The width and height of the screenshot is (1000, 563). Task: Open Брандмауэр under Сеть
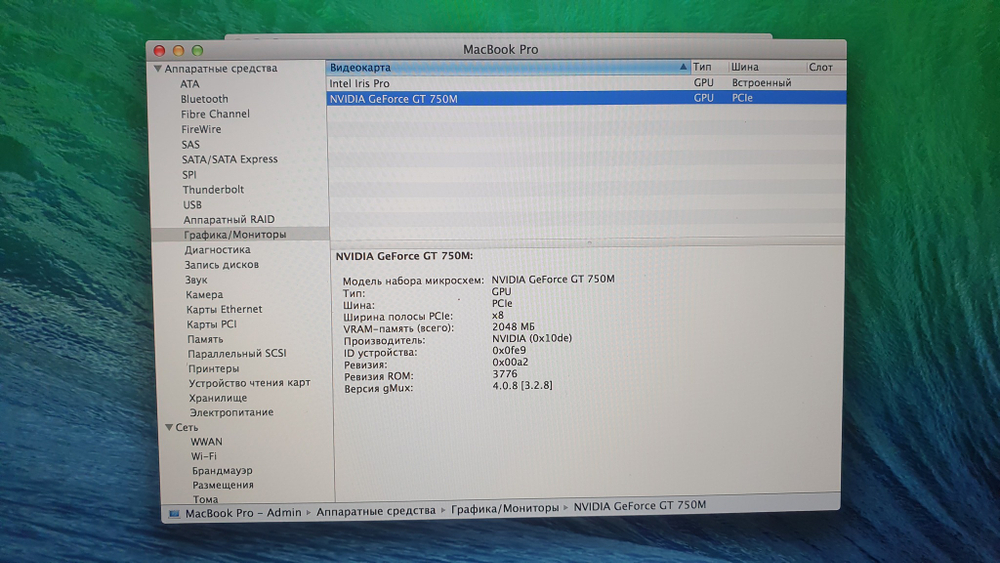(223, 471)
